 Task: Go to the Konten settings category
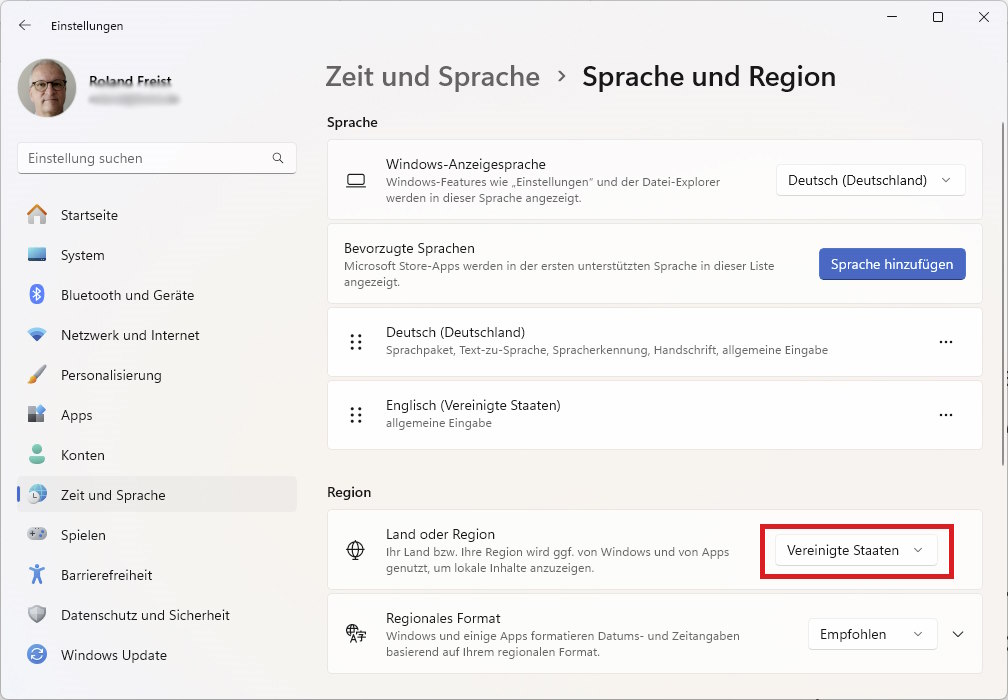[82, 455]
